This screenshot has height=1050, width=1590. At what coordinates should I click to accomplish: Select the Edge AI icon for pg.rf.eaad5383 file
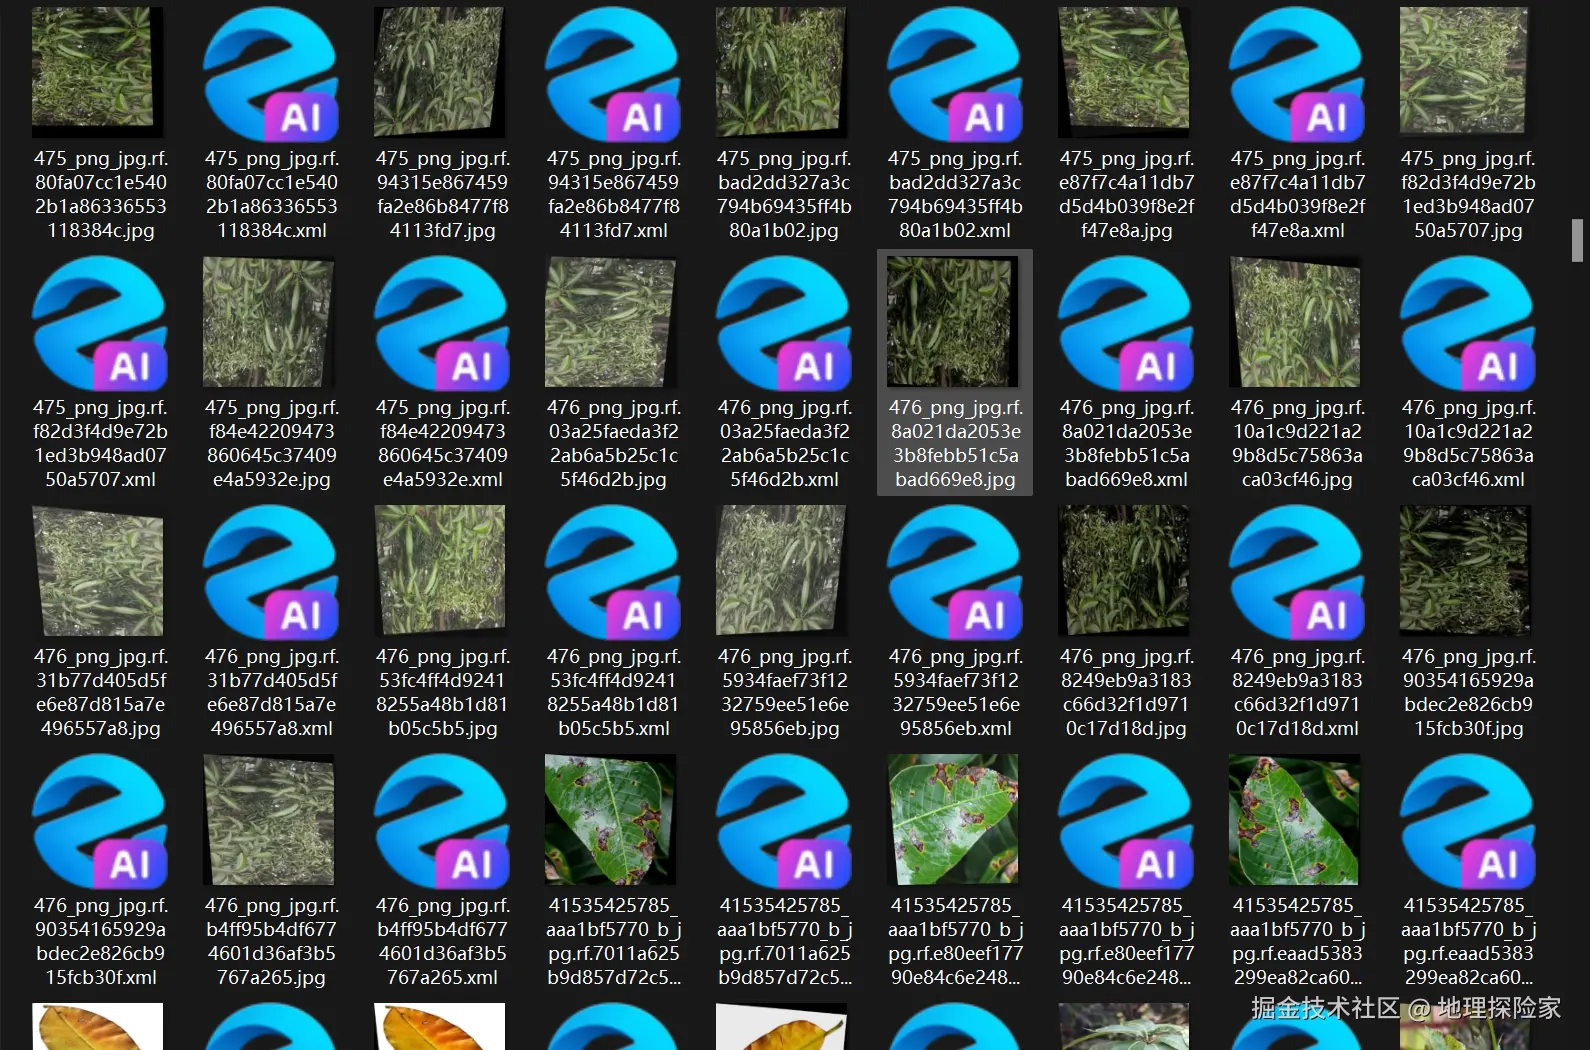[1468, 820]
